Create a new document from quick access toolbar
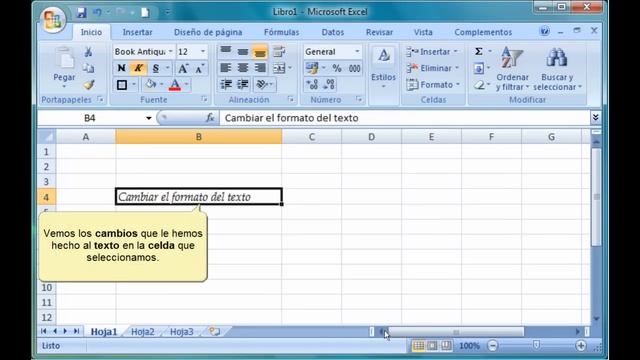Viewport: 640px width, 360px height. (145, 12)
